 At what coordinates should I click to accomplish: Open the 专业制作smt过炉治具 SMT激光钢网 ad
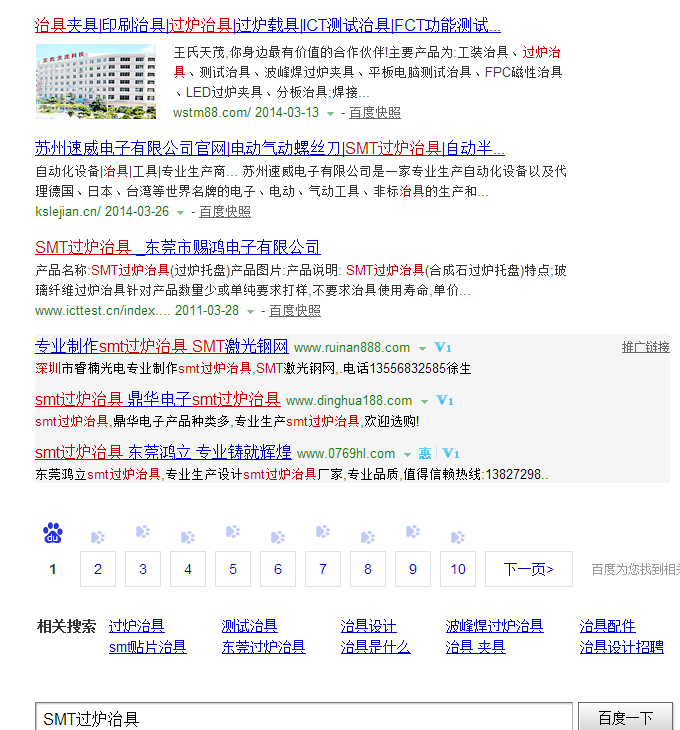tap(162, 346)
